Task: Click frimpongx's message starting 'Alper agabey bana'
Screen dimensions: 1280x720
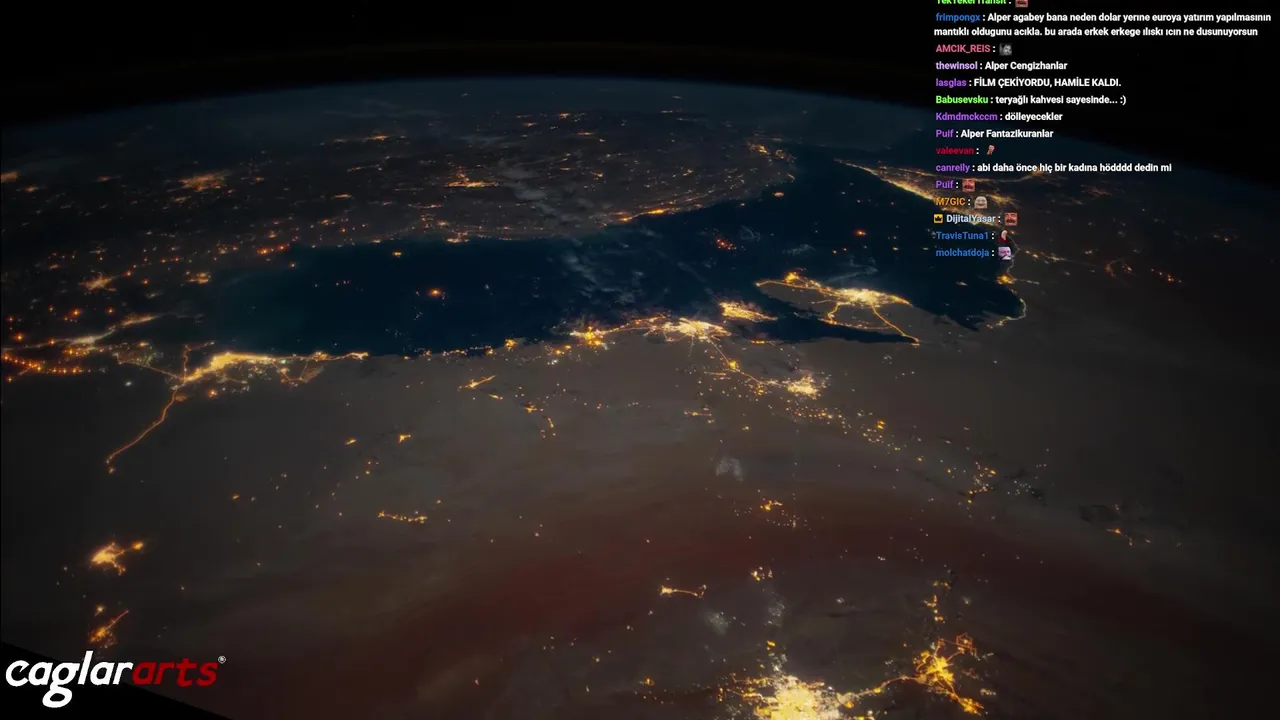Action: [1103, 24]
